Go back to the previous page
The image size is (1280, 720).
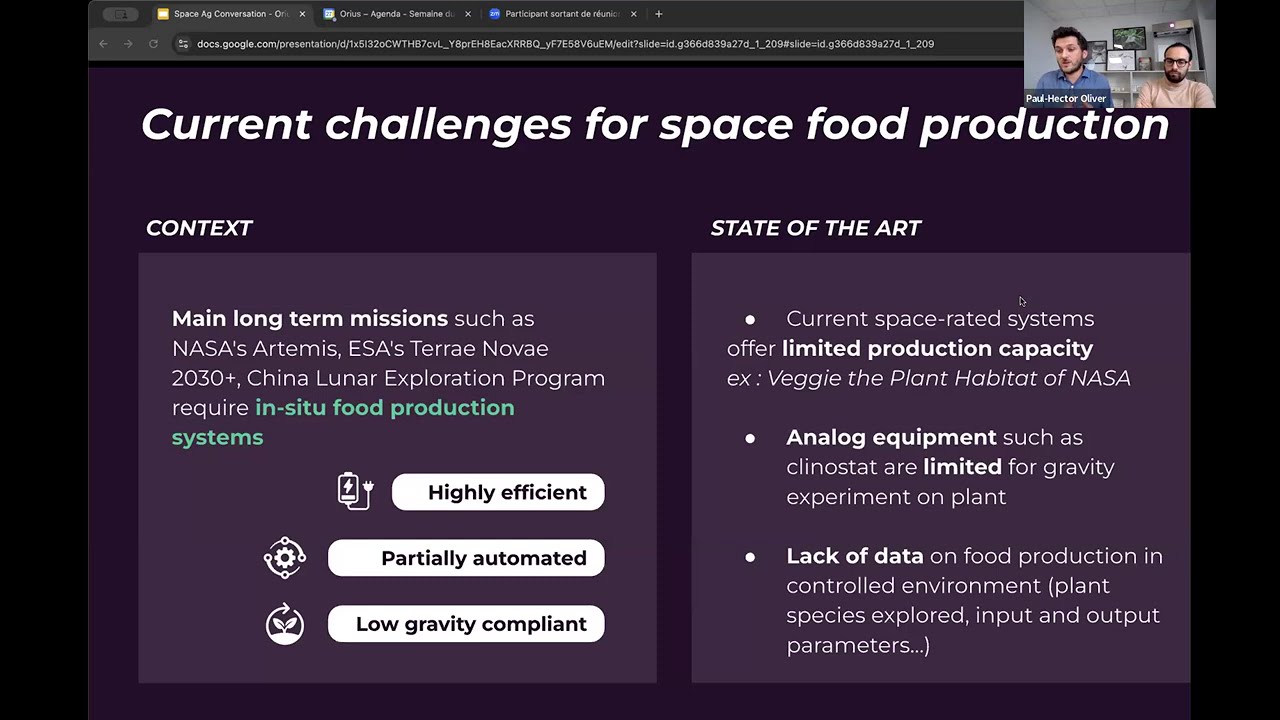click(x=103, y=44)
